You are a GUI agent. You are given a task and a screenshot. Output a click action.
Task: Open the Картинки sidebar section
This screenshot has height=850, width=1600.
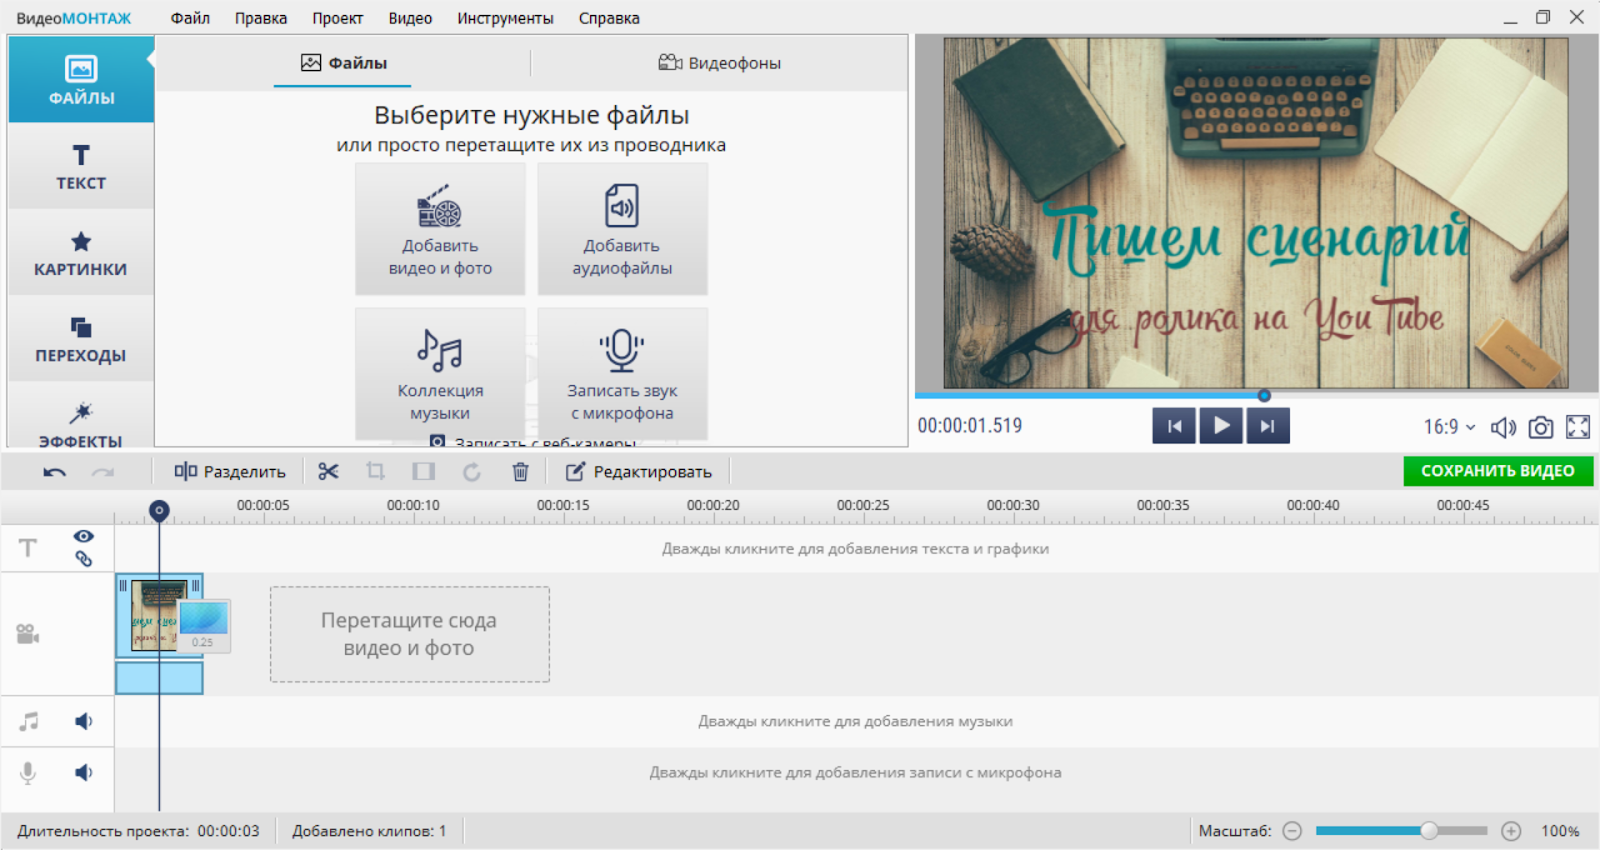pyautogui.click(x=81, y=253)
